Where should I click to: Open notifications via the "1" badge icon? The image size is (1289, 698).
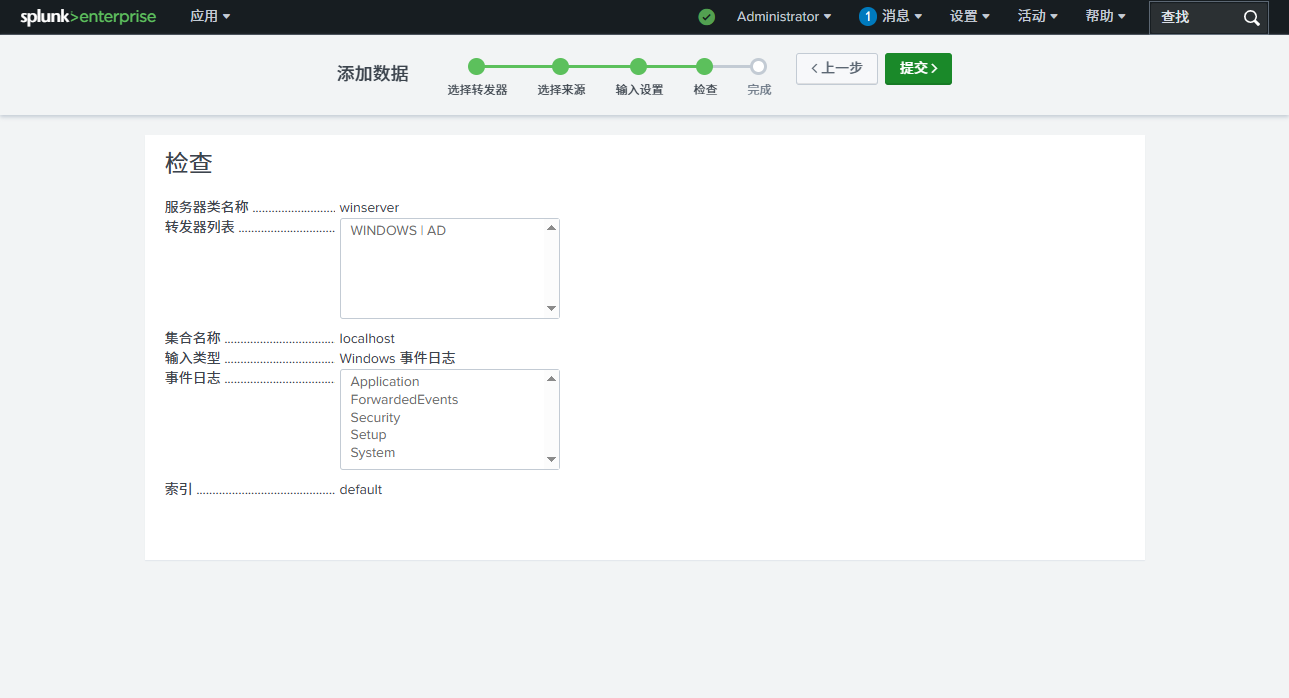click(865, 15)
